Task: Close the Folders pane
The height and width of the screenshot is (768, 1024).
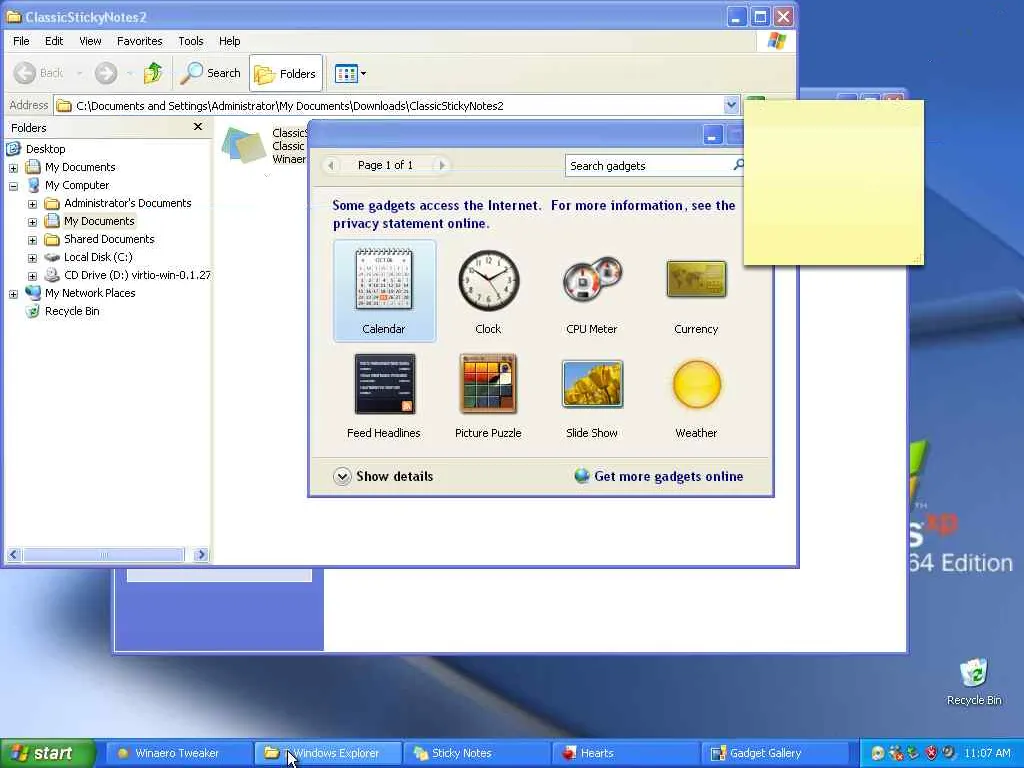Action: pyautogui.click(x=198, y=127)
